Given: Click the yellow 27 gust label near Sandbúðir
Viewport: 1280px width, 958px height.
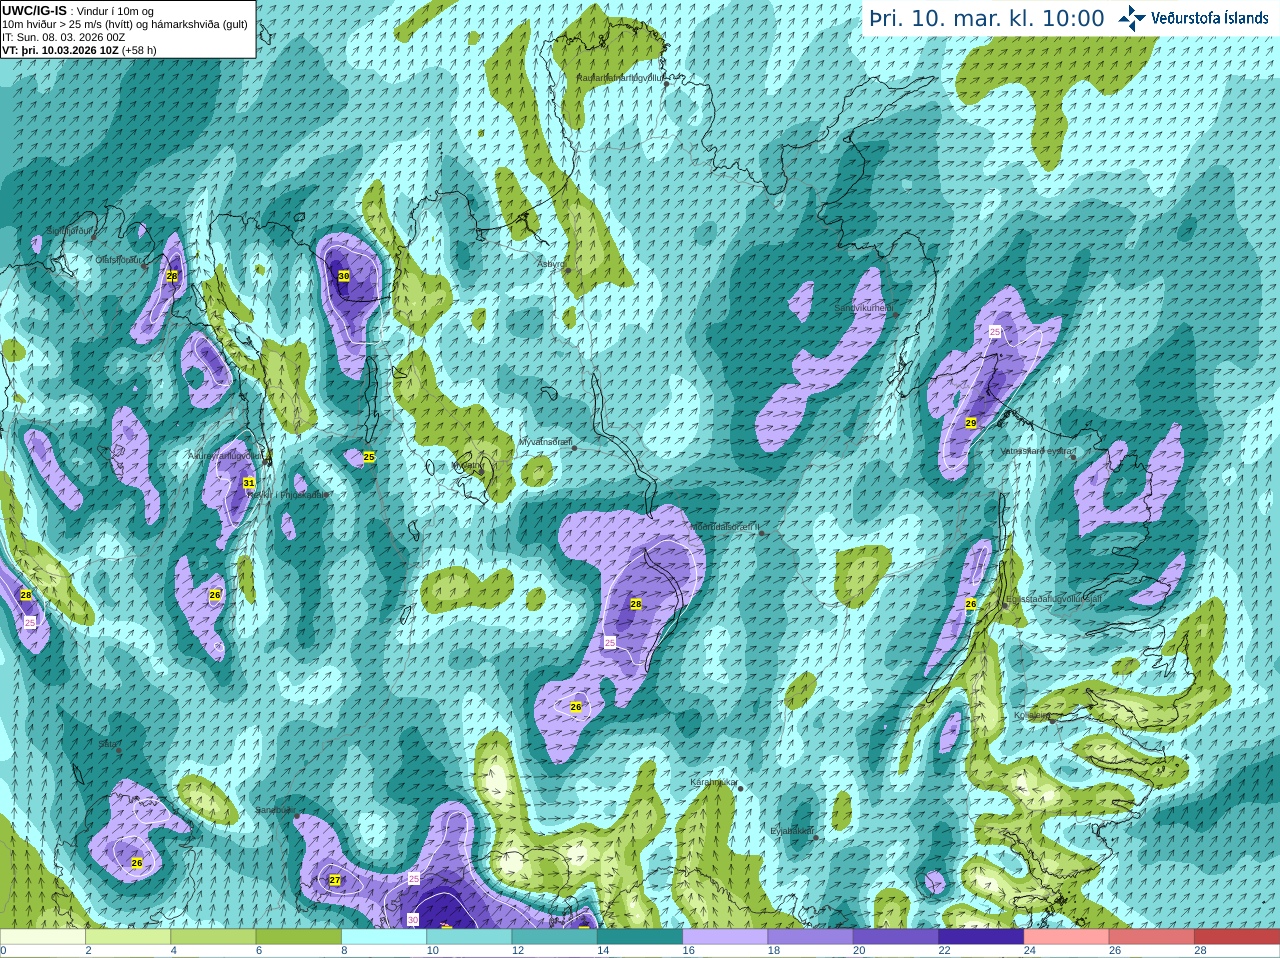Looking at the screenshot, I should point(335,881).
